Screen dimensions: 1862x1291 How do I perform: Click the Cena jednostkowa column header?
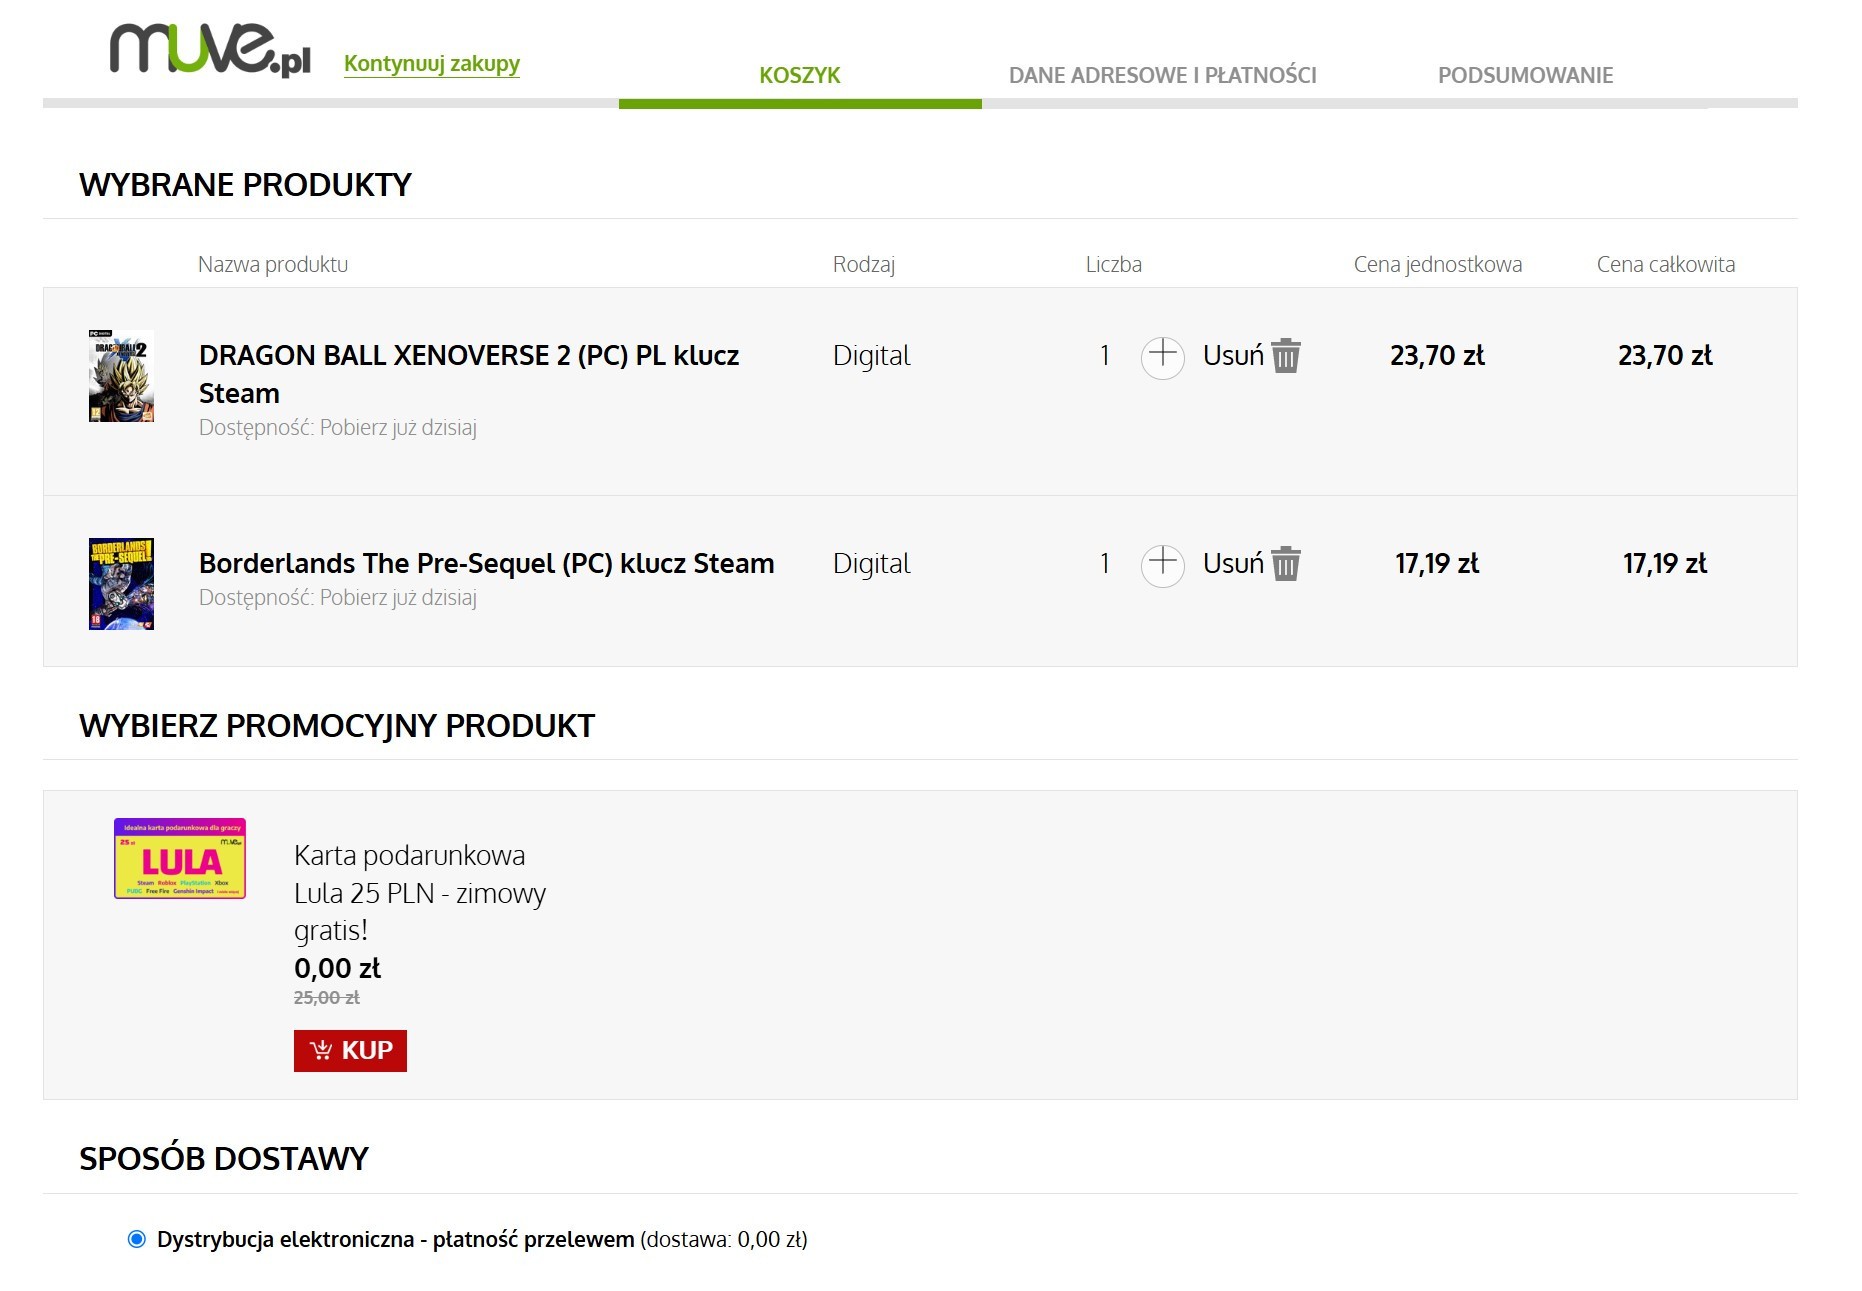[1437, 264]
